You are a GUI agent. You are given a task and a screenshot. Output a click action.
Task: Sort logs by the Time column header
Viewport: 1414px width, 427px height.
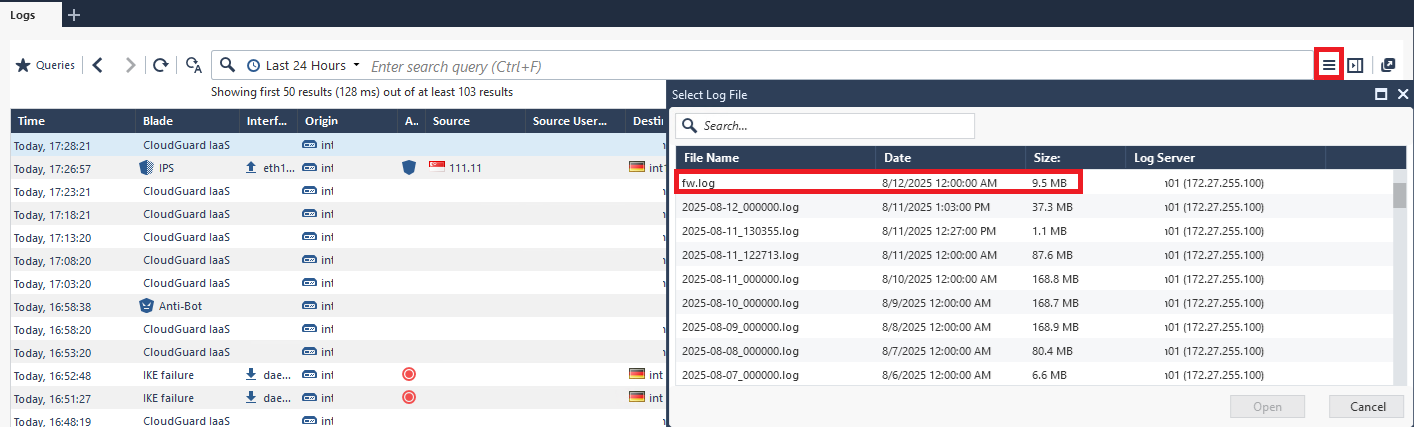73,121
